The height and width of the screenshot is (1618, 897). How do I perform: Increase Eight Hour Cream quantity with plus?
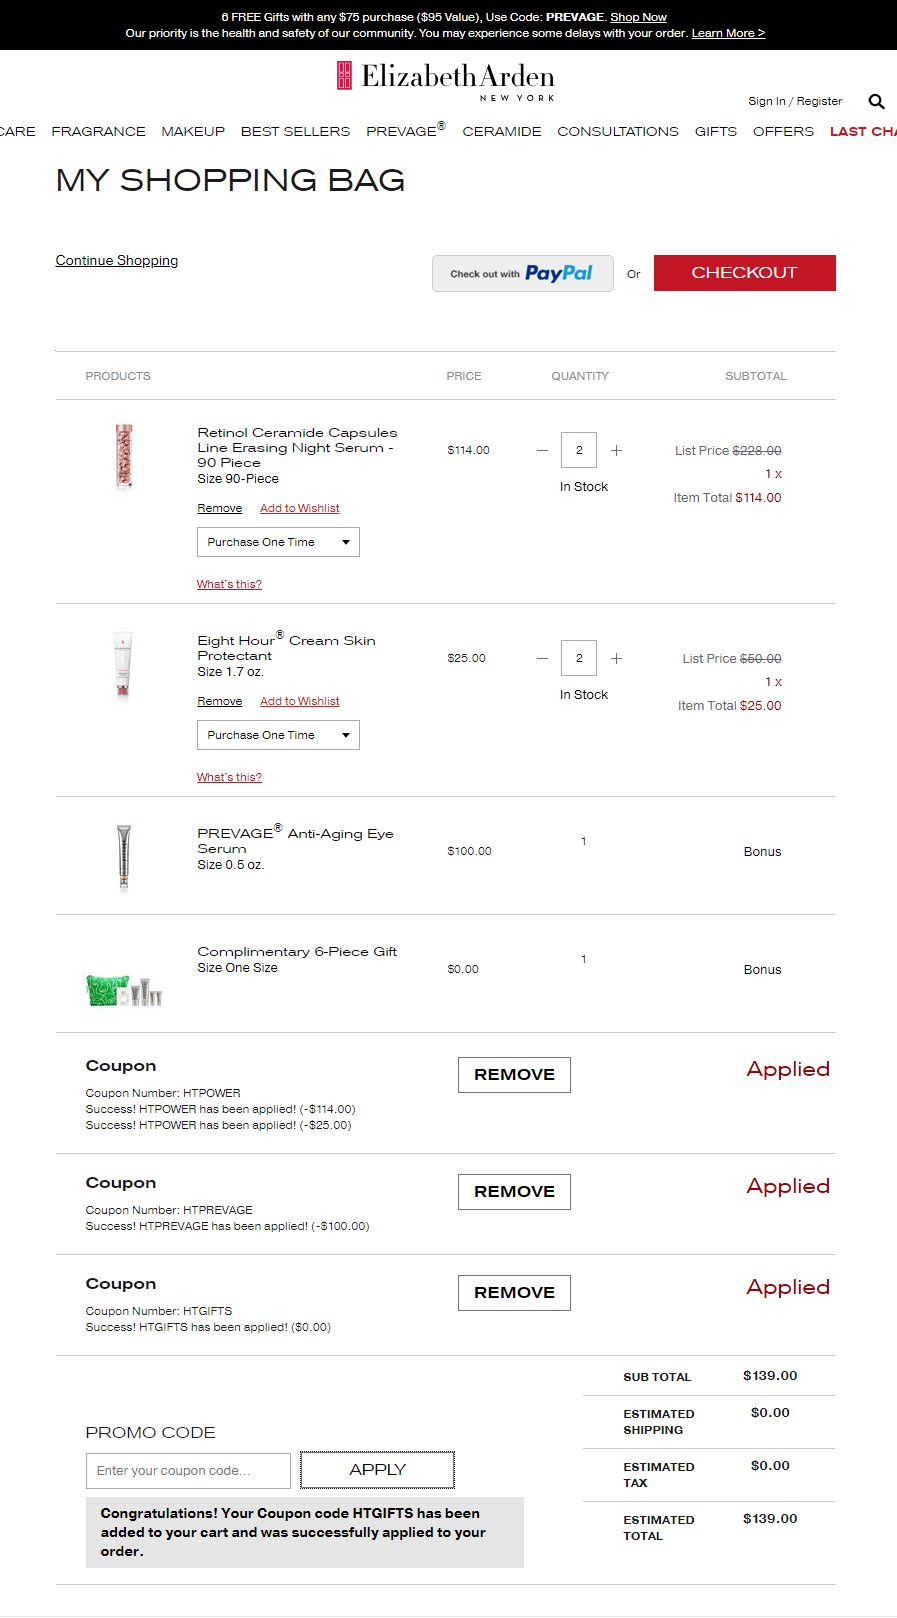[x=617, y=659]
